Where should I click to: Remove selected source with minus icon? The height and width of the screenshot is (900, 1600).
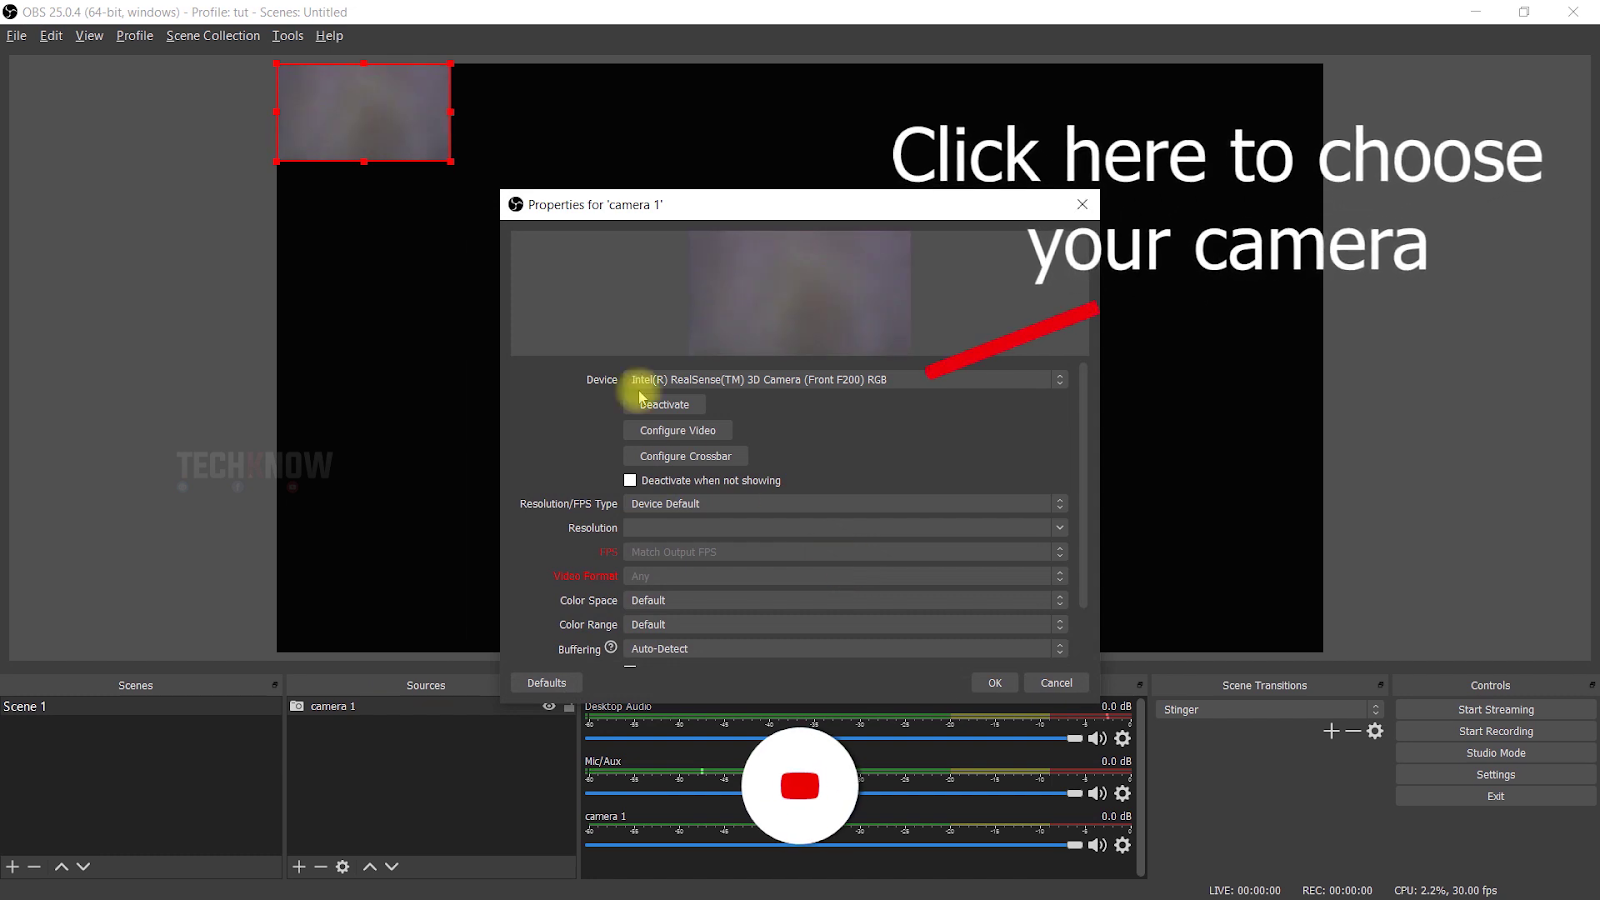(321, 867)
